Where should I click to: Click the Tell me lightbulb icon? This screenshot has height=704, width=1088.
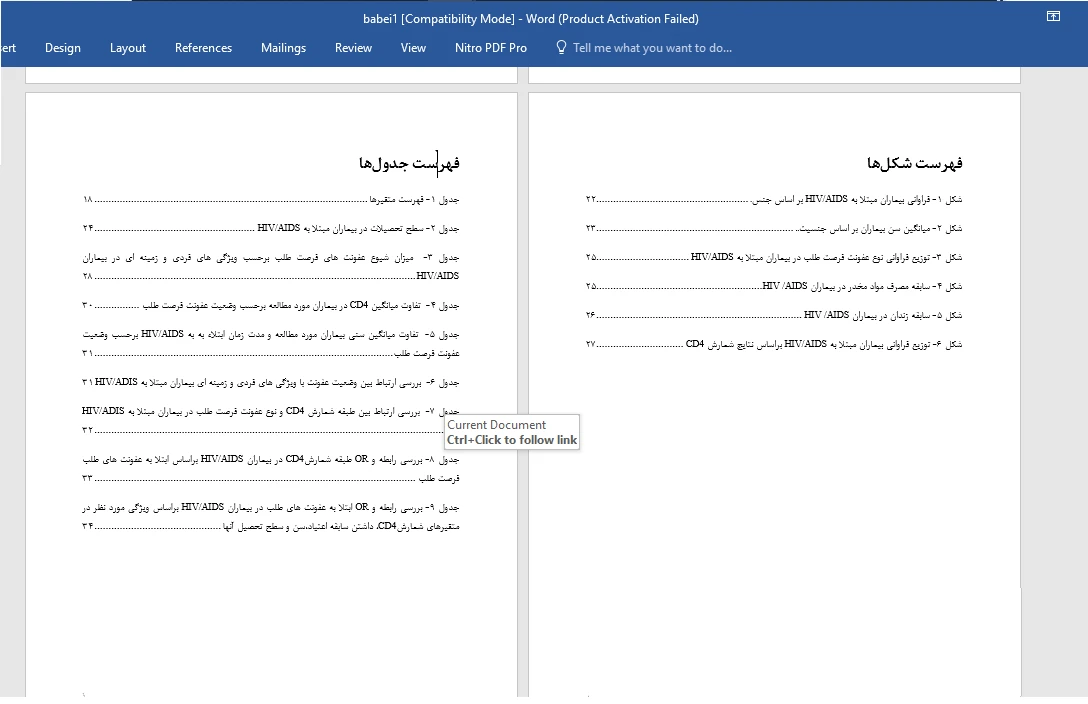pyautogui.click(x=561, y=48)
